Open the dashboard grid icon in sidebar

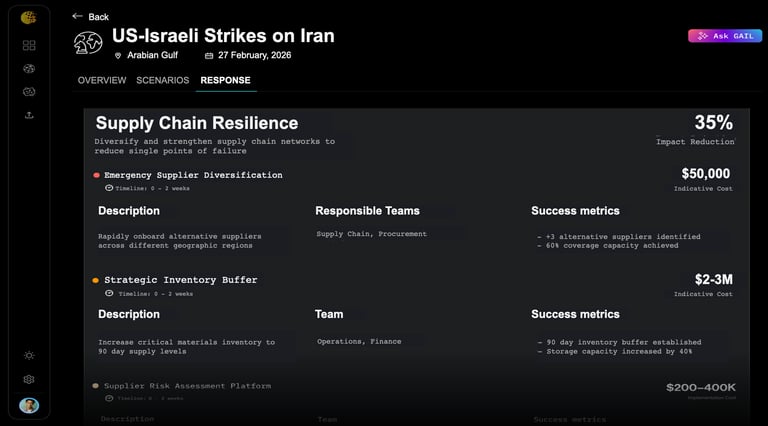point(29,45)
